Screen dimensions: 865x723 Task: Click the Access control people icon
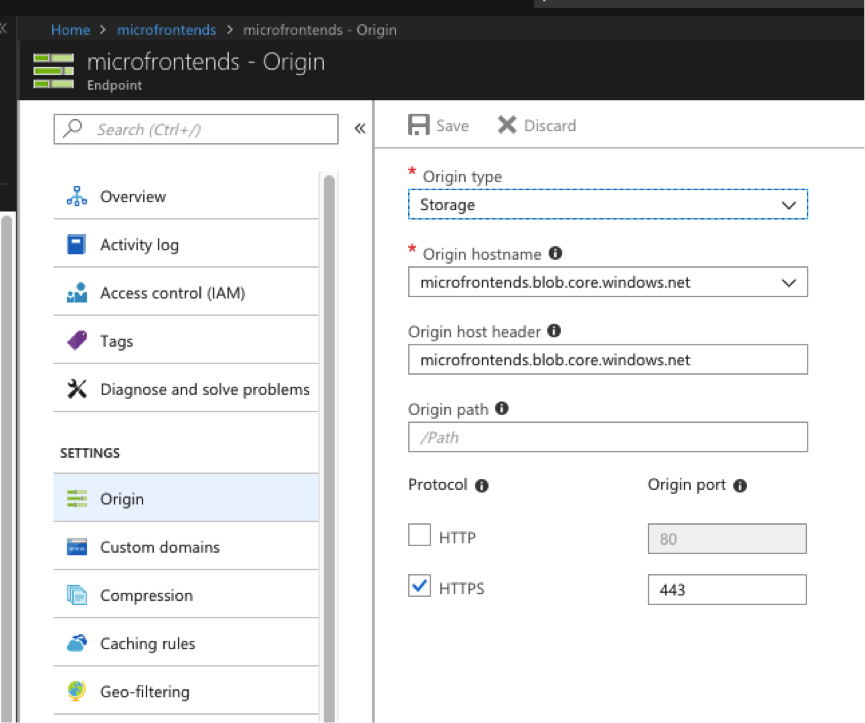tap(77, 293)
